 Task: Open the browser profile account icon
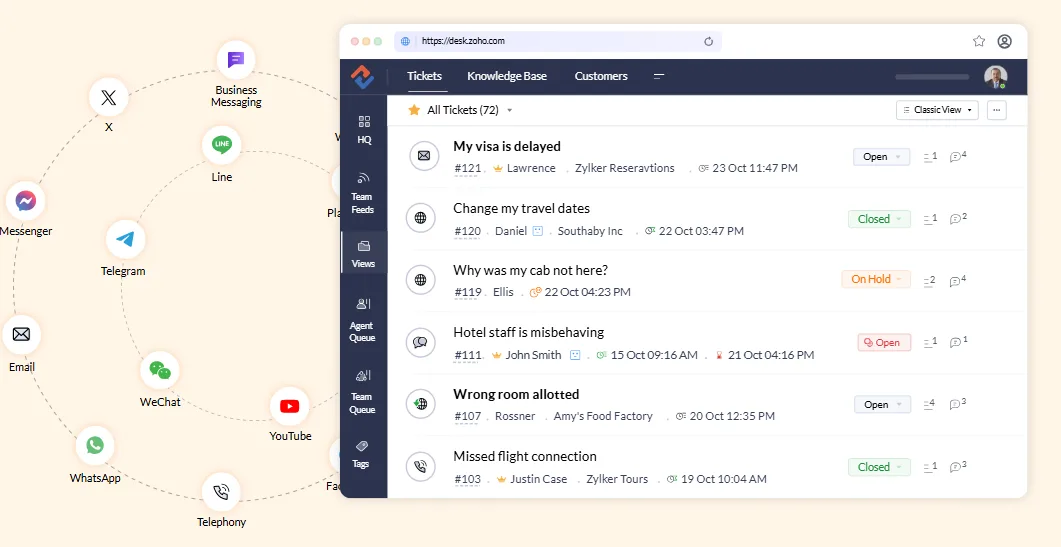pyautogui.click(x=1005, y=41)
